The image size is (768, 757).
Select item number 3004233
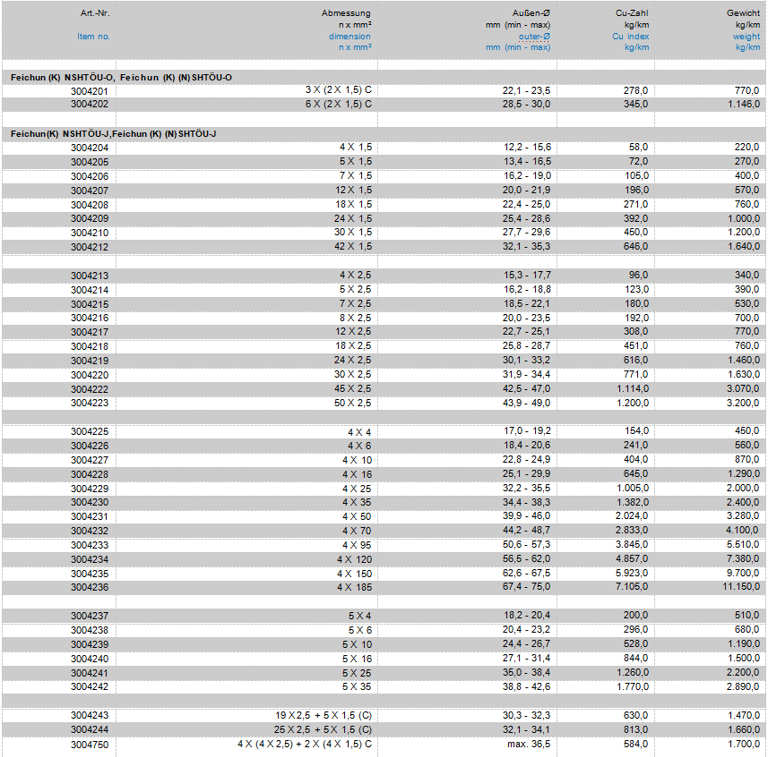pos(89,545)
